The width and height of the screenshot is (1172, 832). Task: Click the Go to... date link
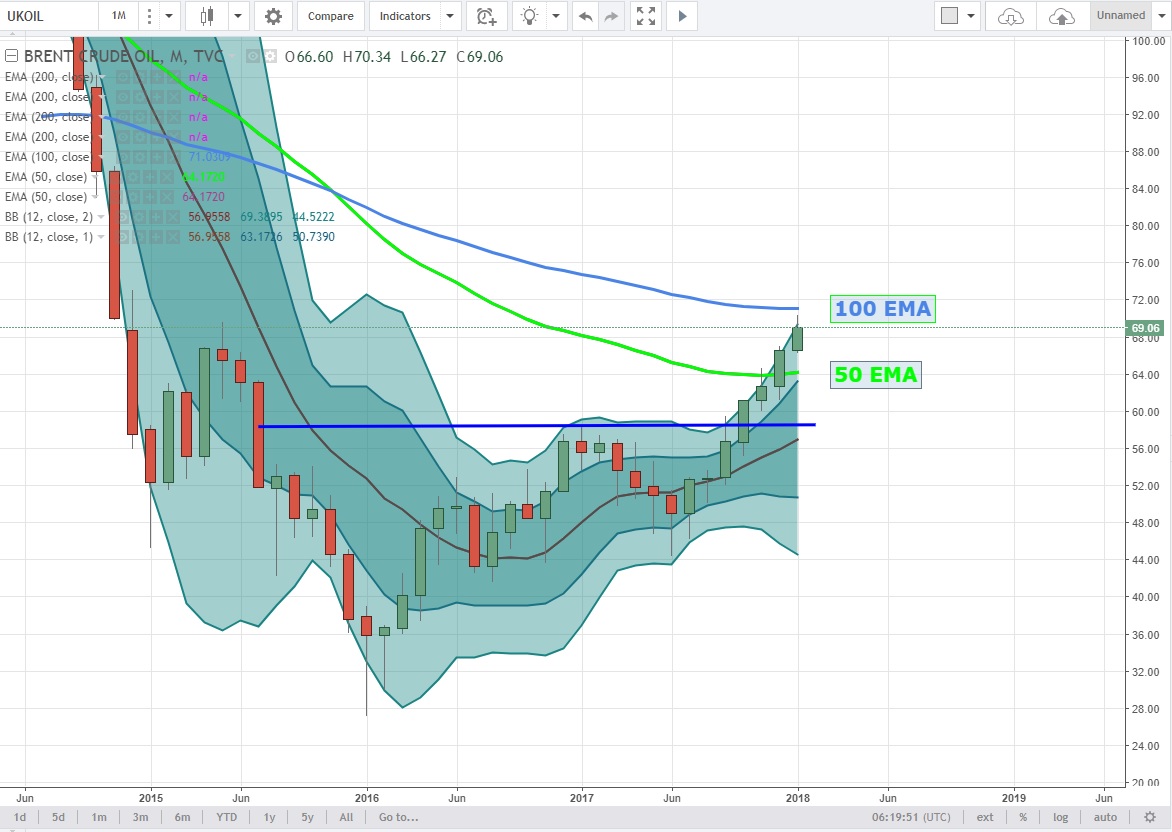[398, 817]
